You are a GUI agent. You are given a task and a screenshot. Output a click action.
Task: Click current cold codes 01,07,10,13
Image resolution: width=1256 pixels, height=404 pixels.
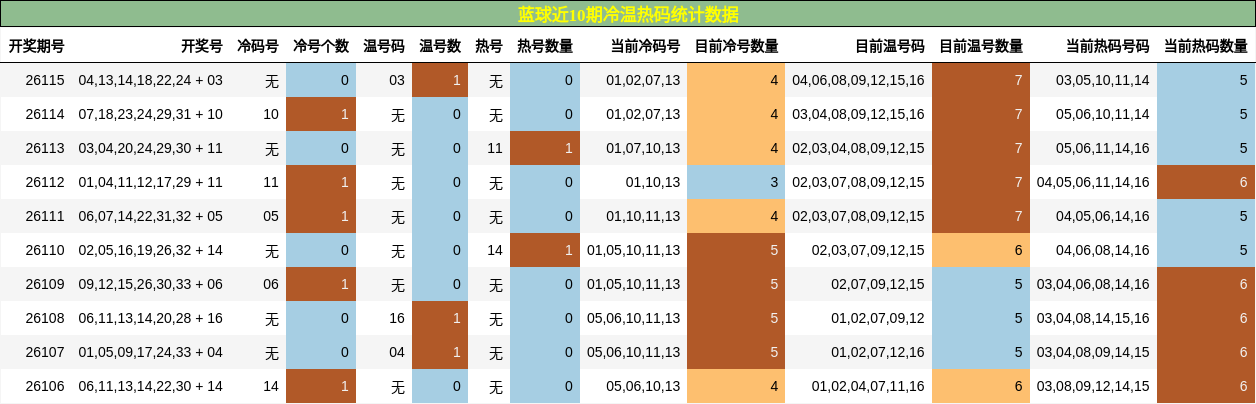(643, 148)
